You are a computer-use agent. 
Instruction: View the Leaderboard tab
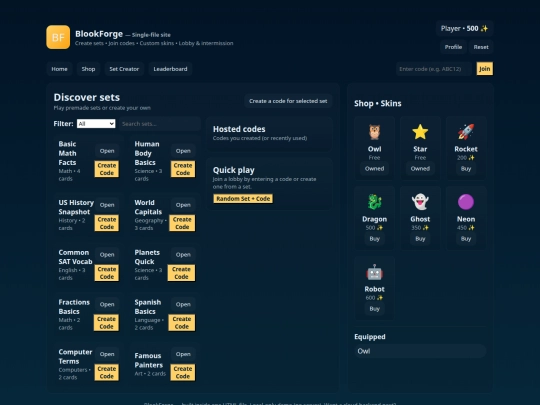tap(170, 69)
